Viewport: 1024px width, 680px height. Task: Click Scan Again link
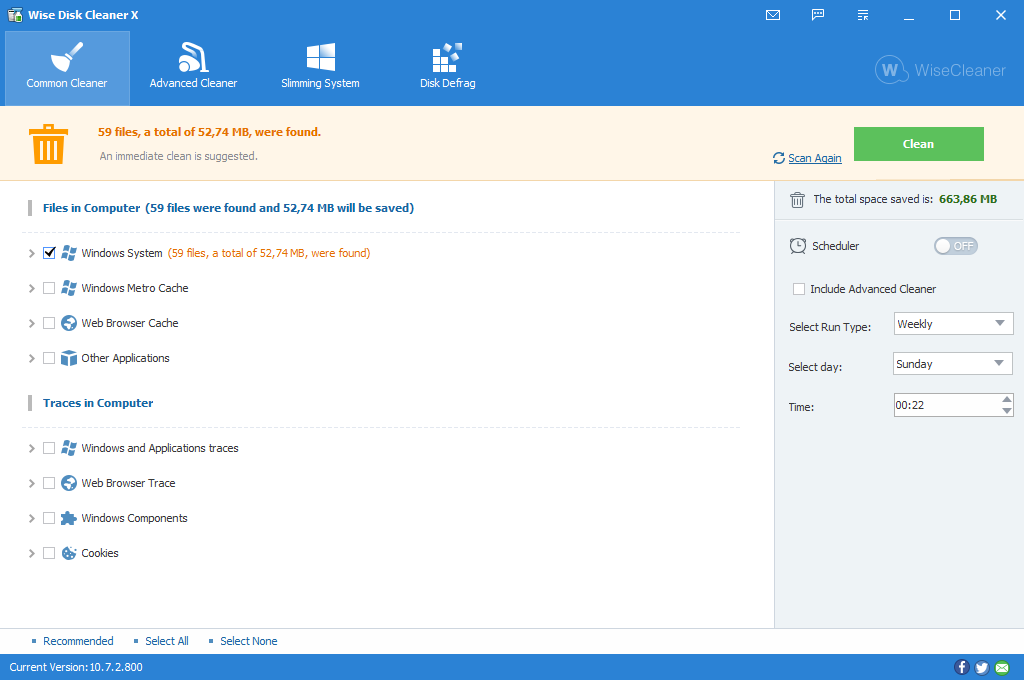[814, 158]
